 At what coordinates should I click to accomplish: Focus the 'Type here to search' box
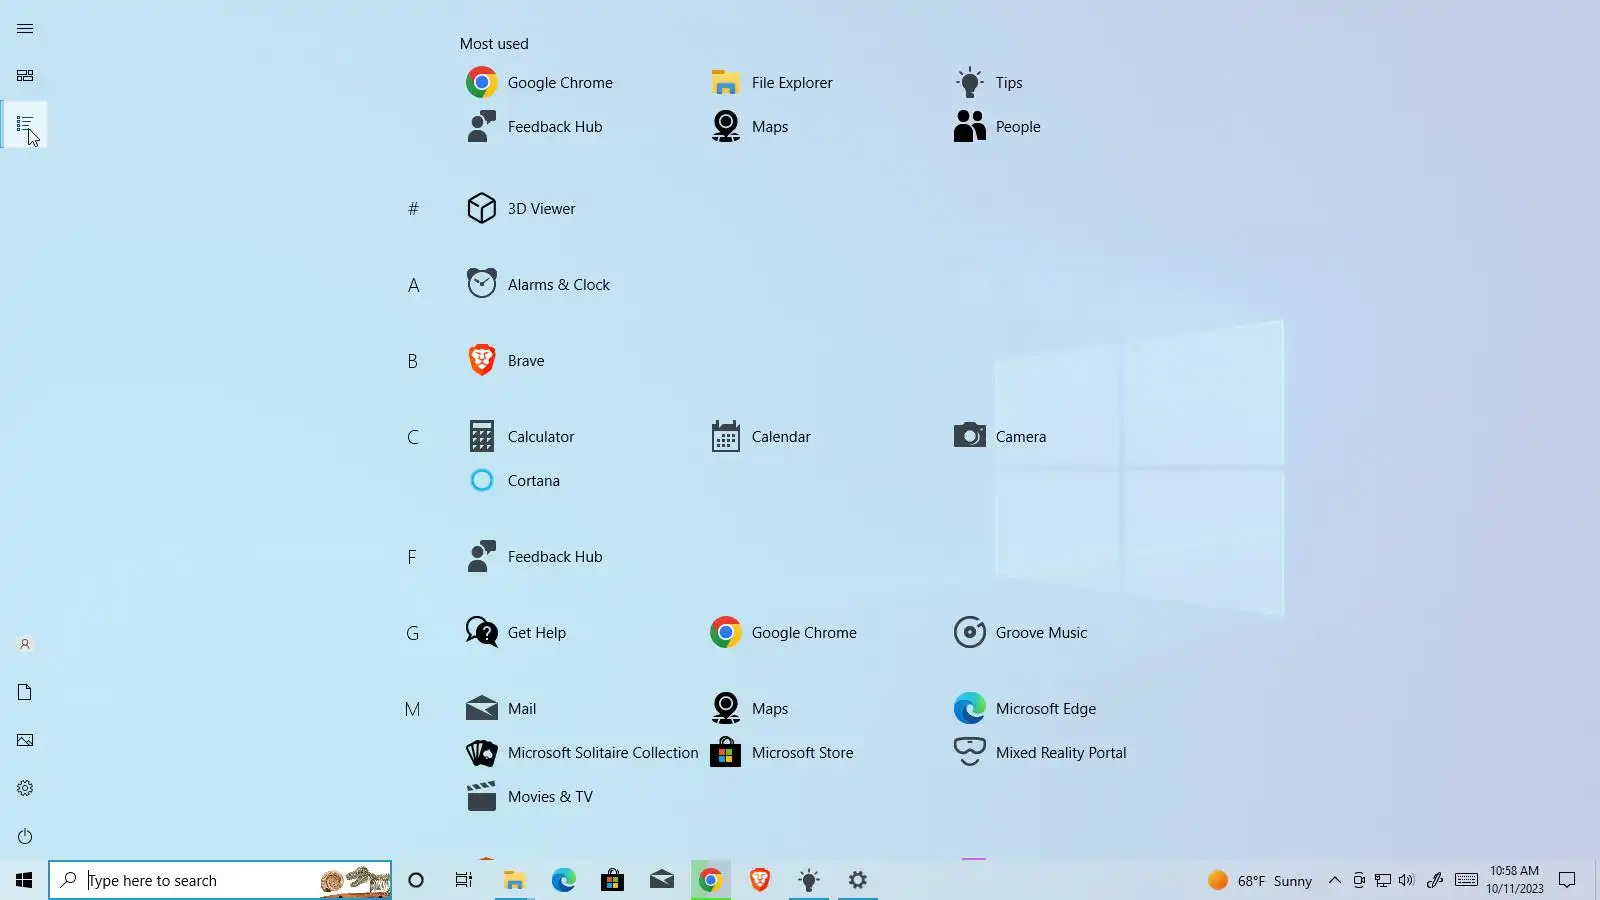[220, 880]
